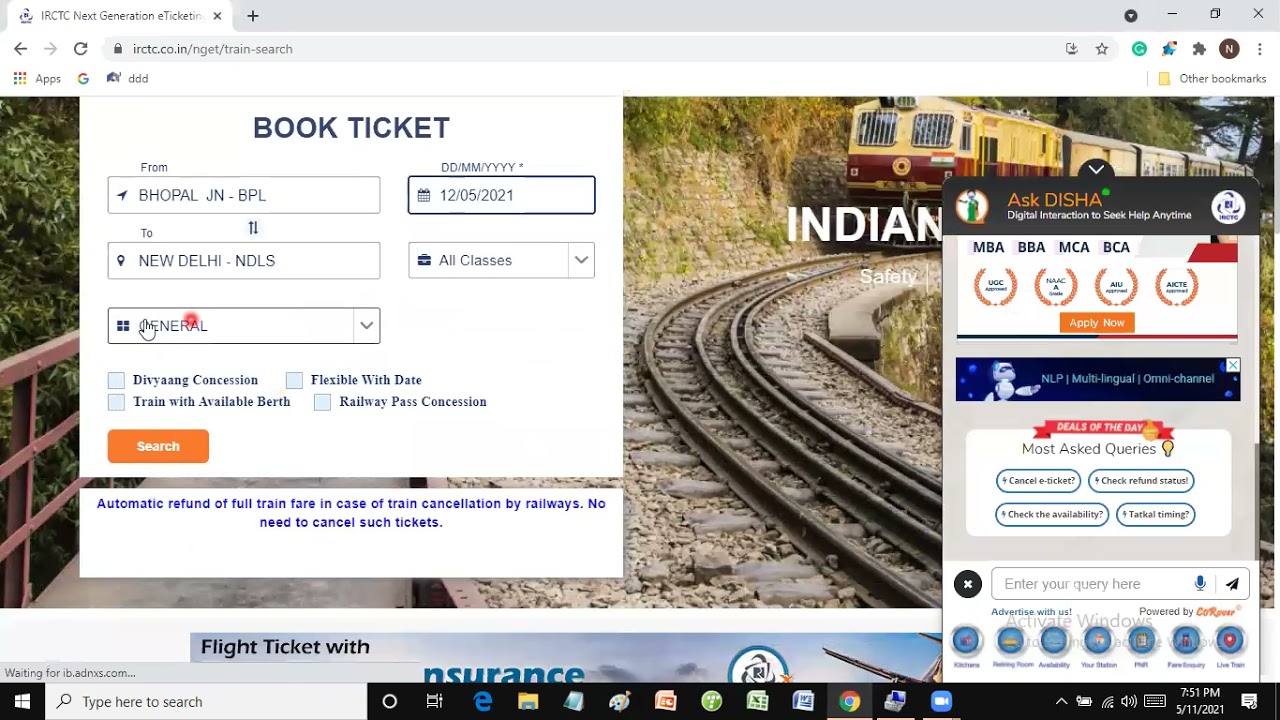The height and width of the screenshot is (720, 1280).
Task: Open Word from the taskbar
Action: click(x=803, y=702)
